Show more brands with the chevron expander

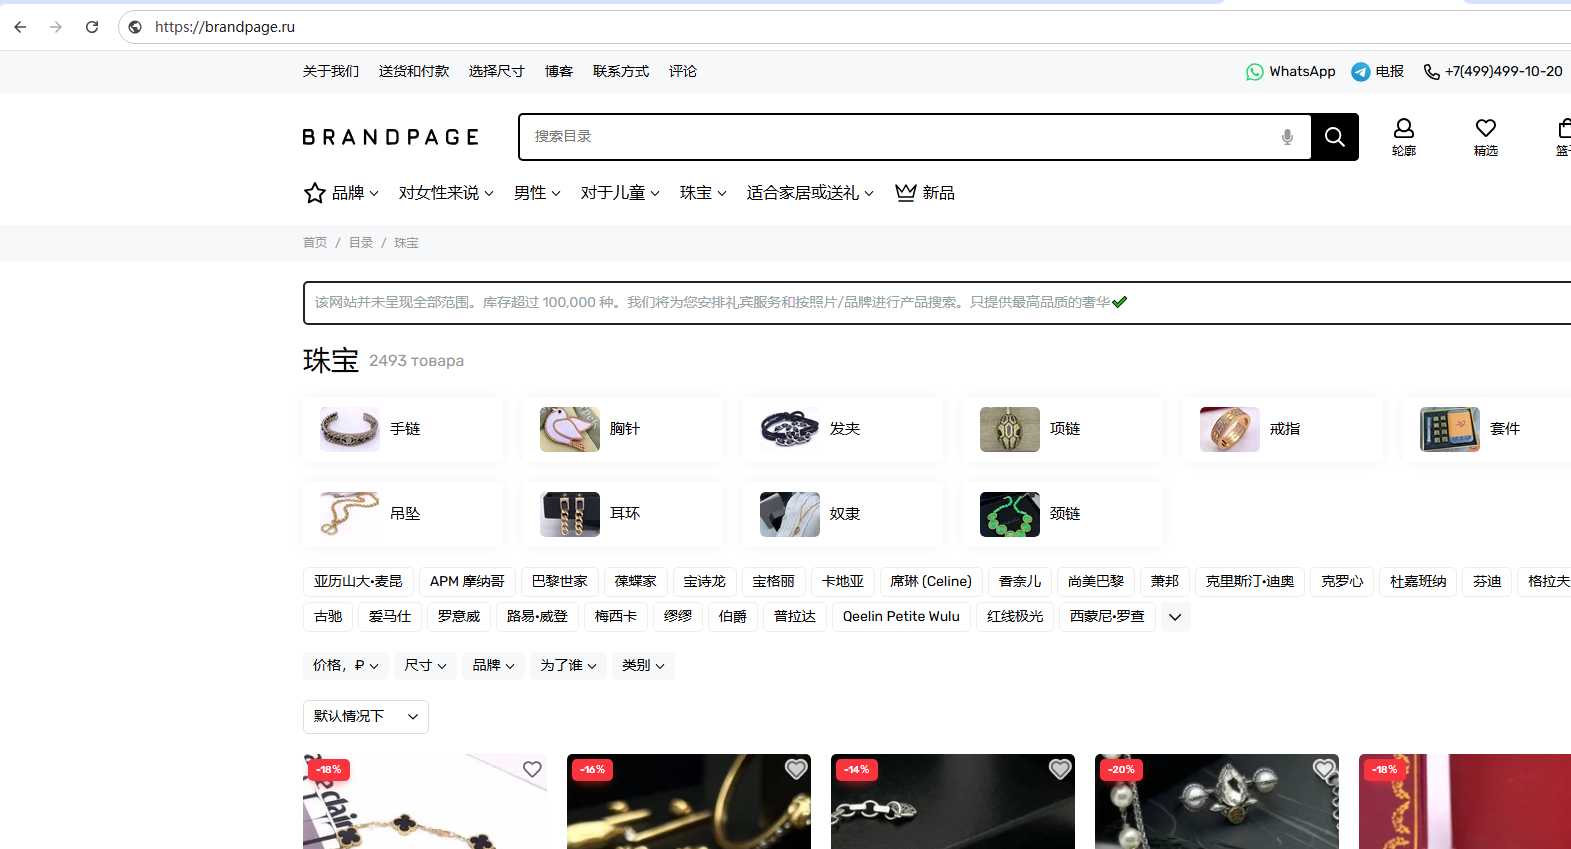point(1175,617)
